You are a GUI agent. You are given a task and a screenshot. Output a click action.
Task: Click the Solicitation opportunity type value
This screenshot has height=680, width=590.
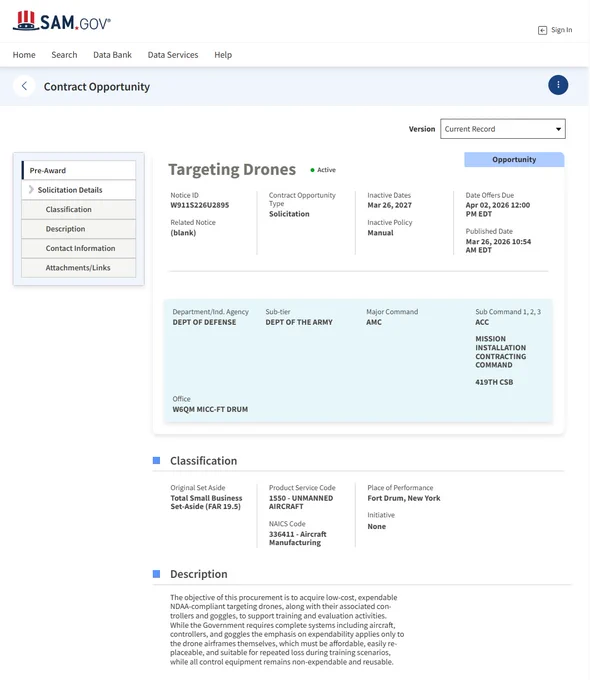[x=289, y=214]
